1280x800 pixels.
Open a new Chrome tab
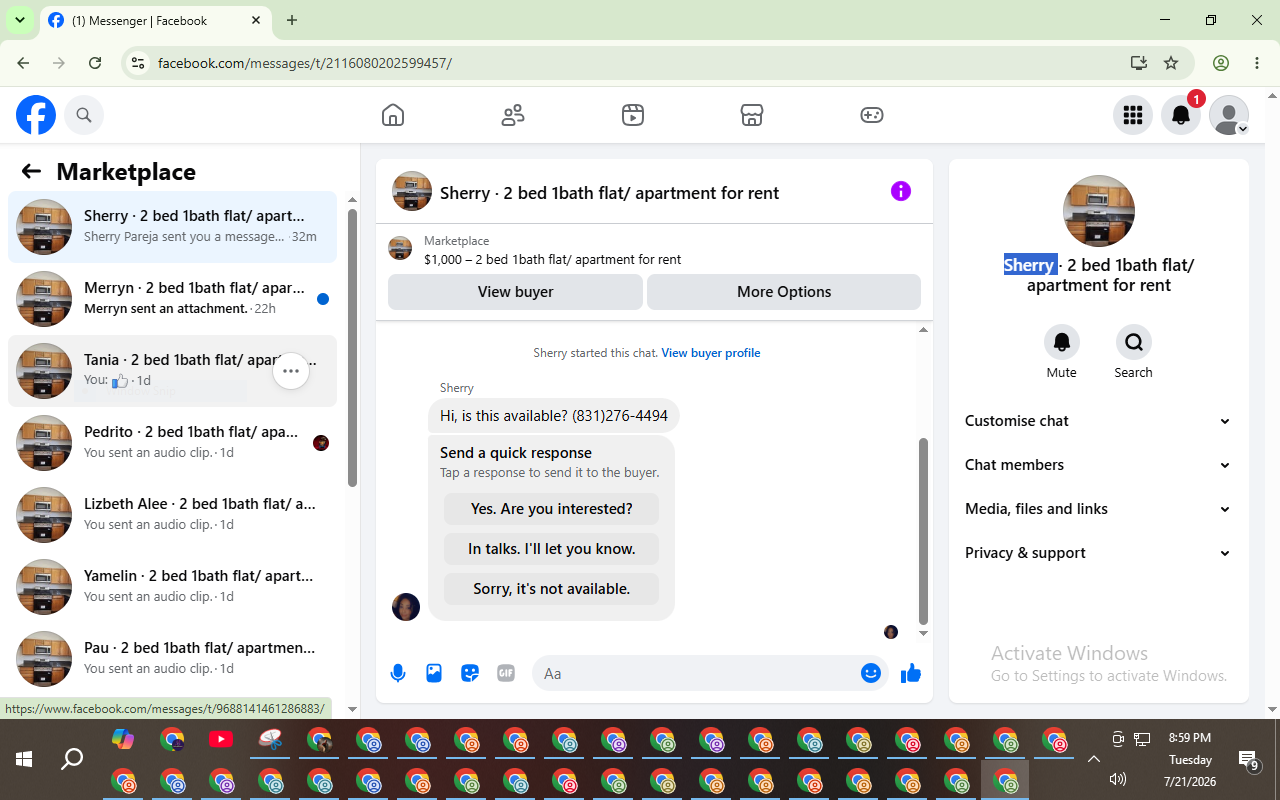[292, 20]
